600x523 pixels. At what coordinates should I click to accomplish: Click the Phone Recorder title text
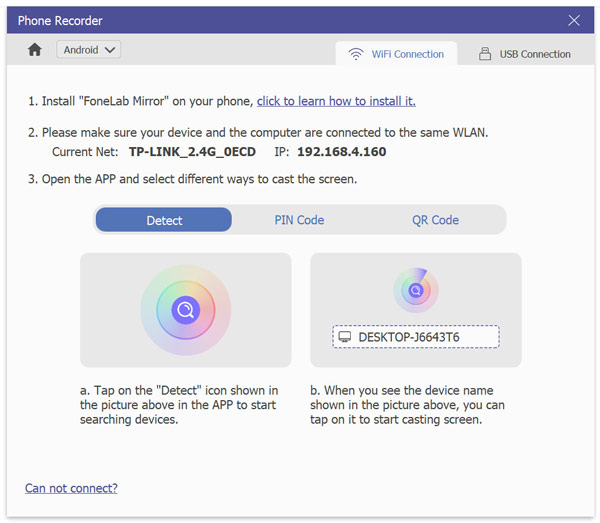[x=60, y=20]
